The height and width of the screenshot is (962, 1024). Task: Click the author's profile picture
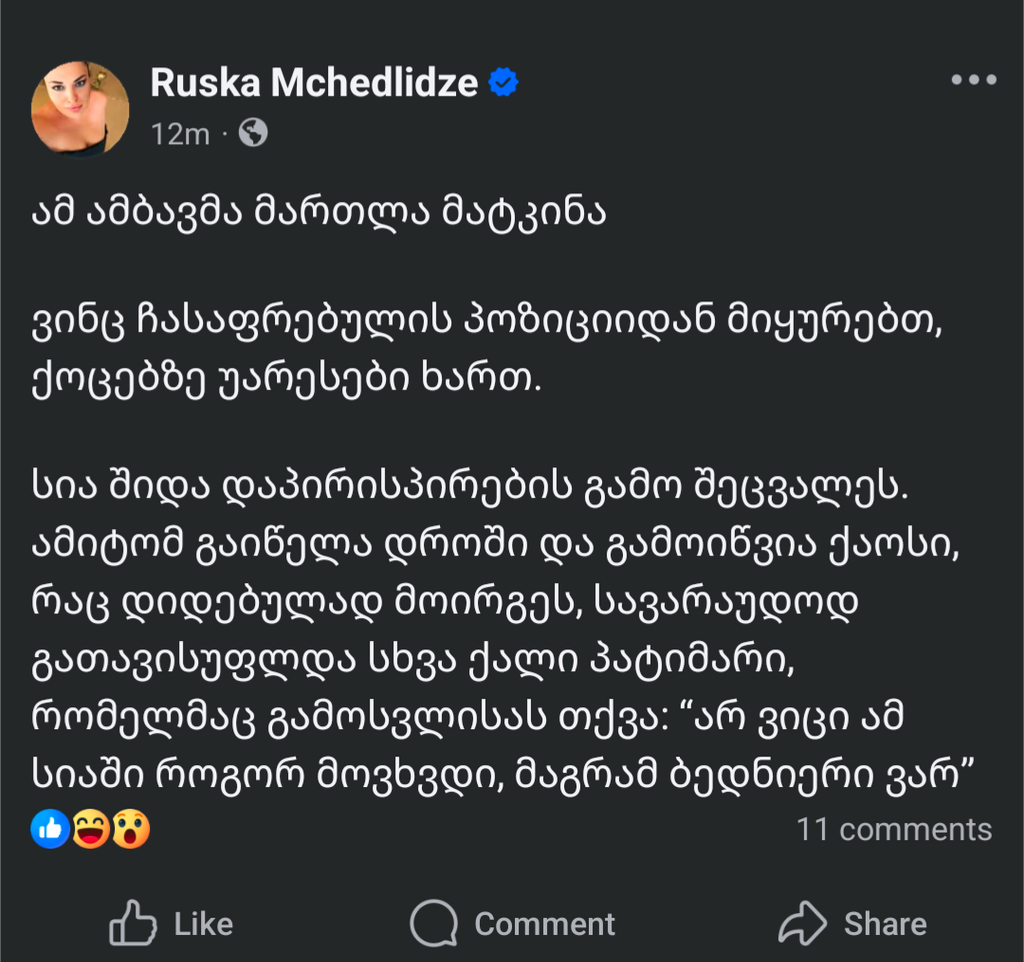point(80,108)
